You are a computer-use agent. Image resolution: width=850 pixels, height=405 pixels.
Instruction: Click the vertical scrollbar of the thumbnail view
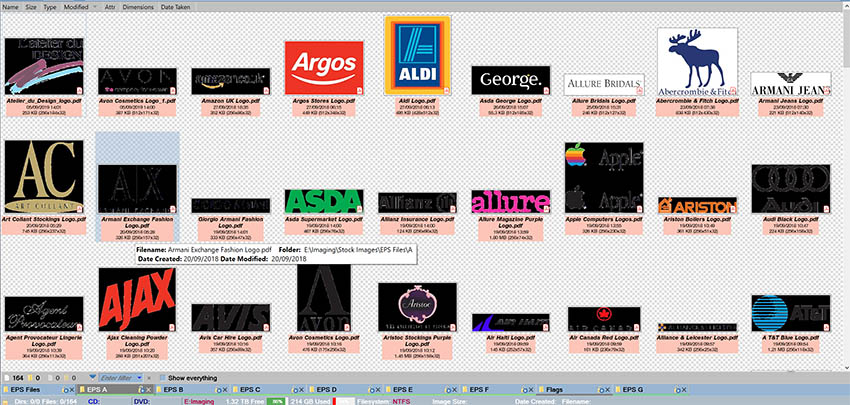[x=846, y=190]
